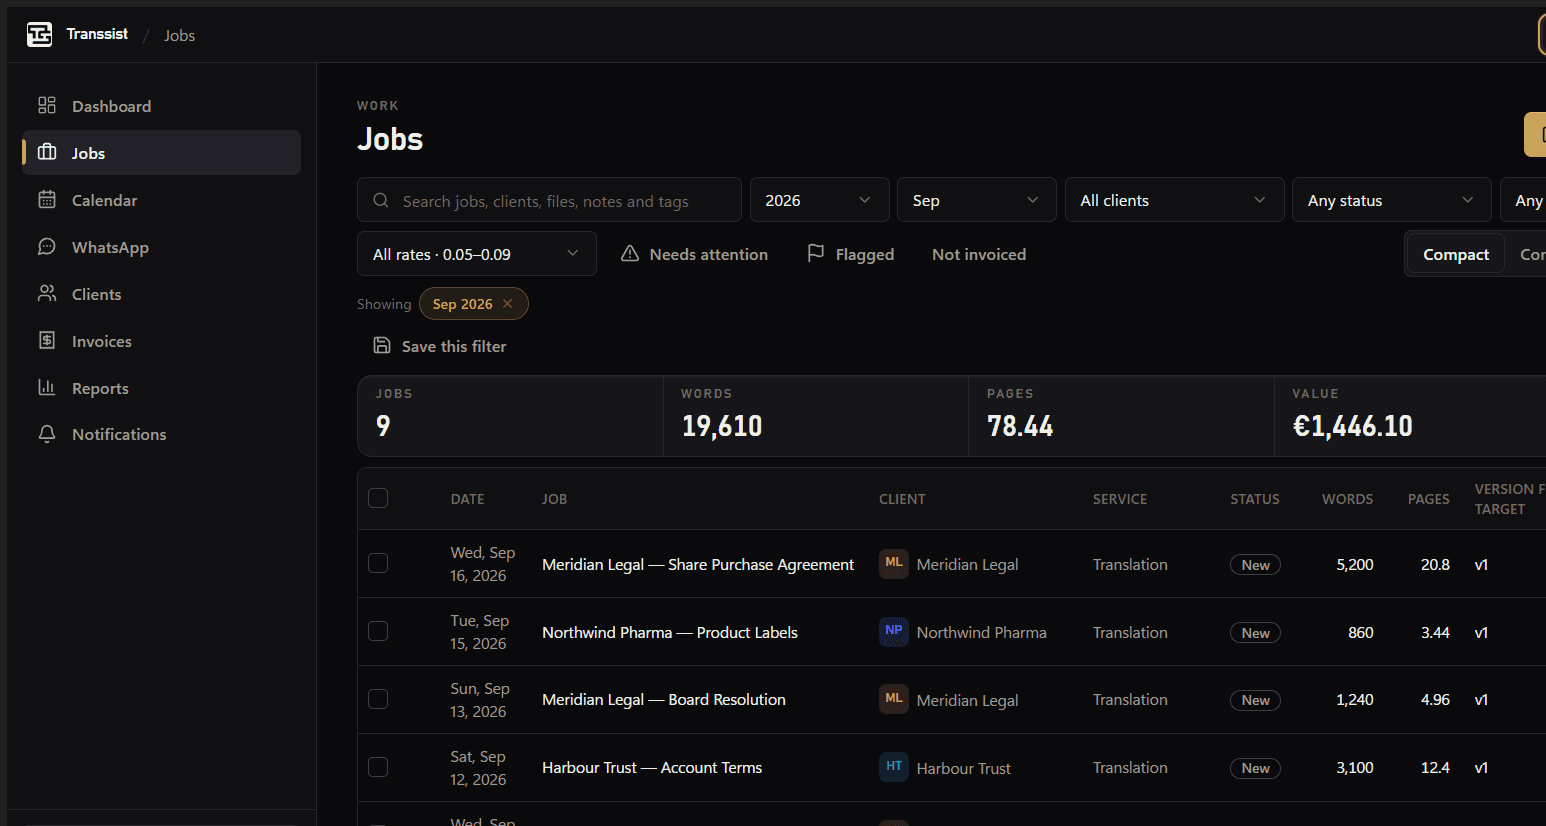
Task: Click the save disk icon
Action: point(382,345)
